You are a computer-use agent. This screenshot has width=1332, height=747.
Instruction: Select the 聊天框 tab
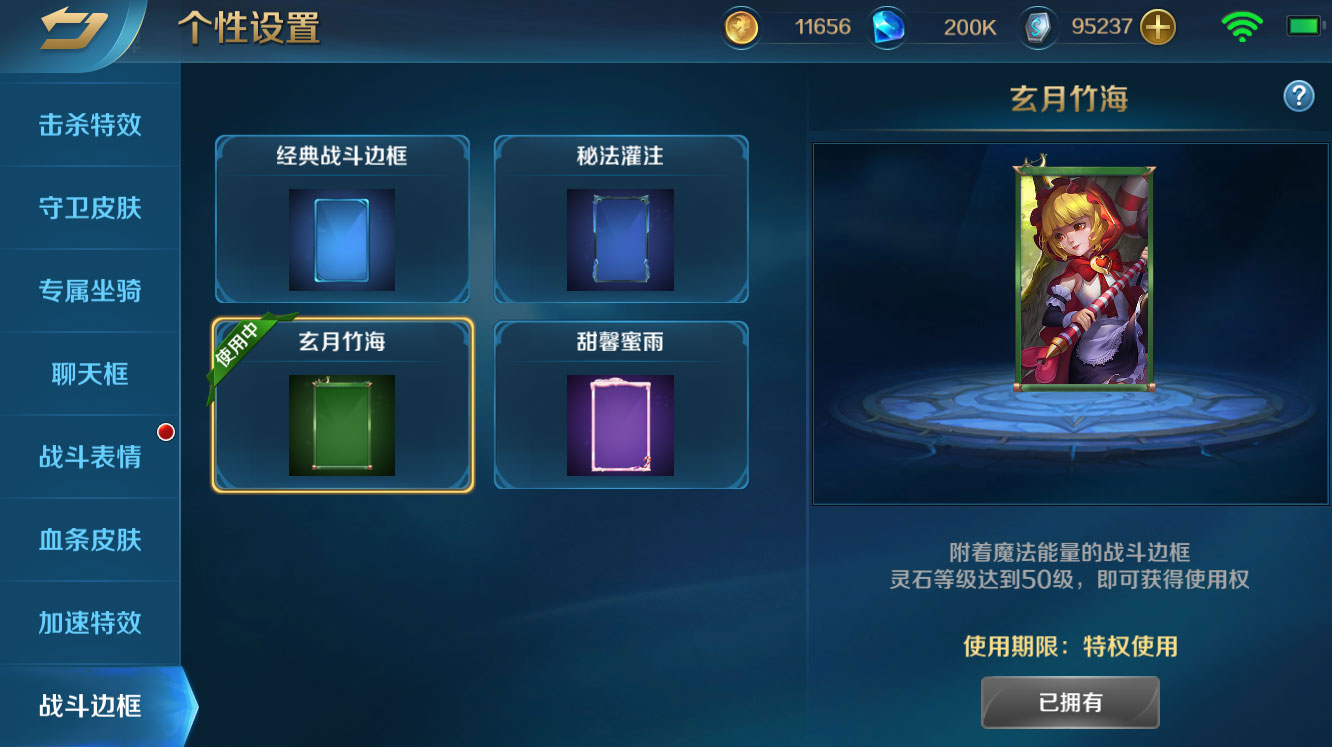coord(90,374)
